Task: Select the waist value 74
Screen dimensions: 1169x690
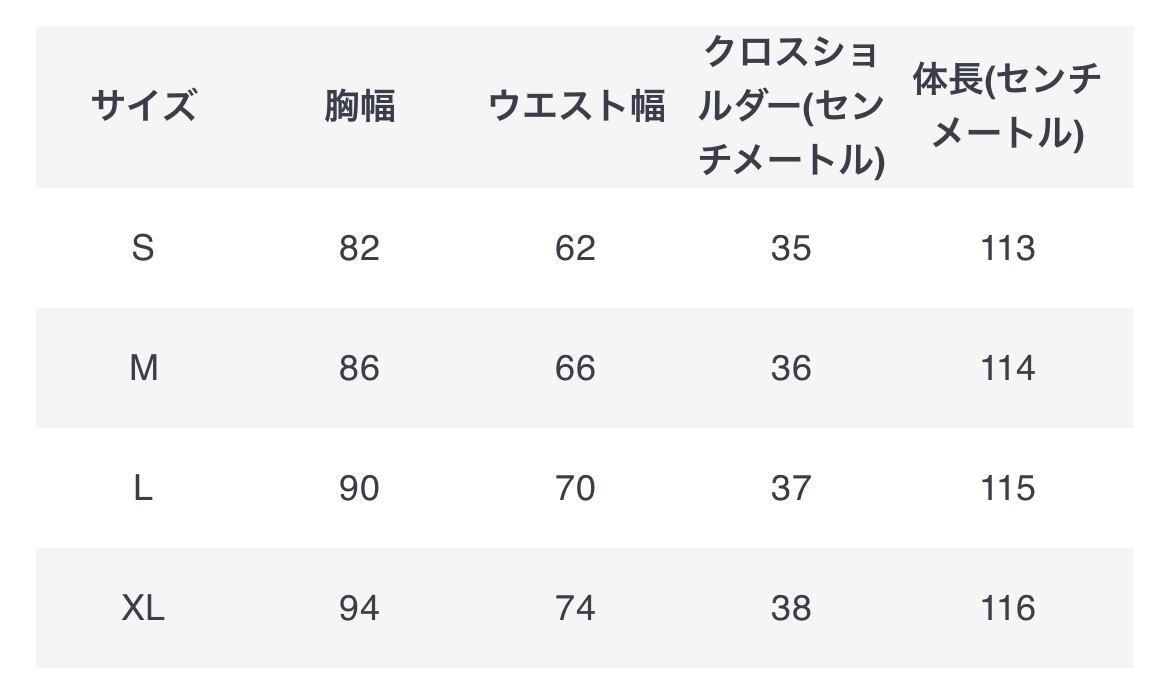Action: (575, 608)
